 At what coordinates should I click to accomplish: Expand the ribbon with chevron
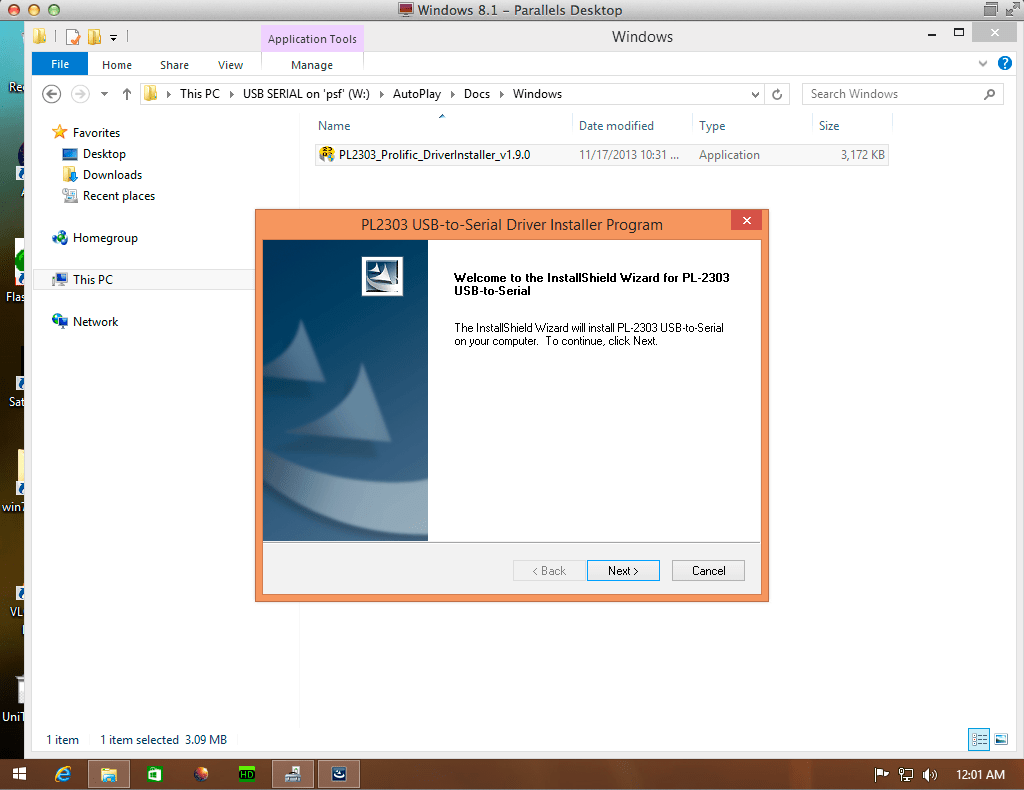[x=982, y=63]
